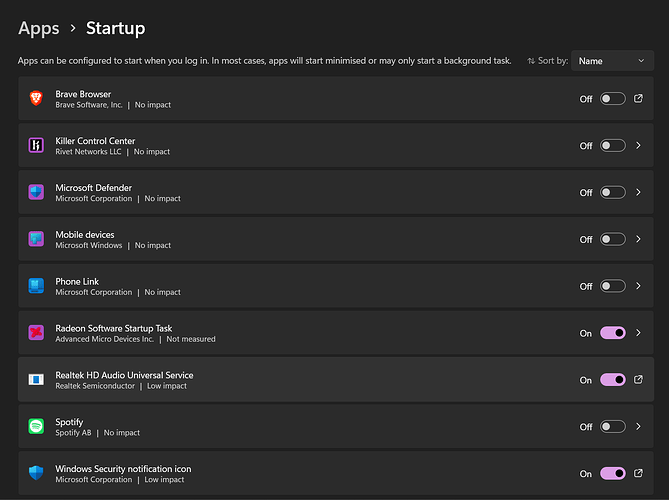
Task: Open external link for Brave Browser
Action: [638, 99]
